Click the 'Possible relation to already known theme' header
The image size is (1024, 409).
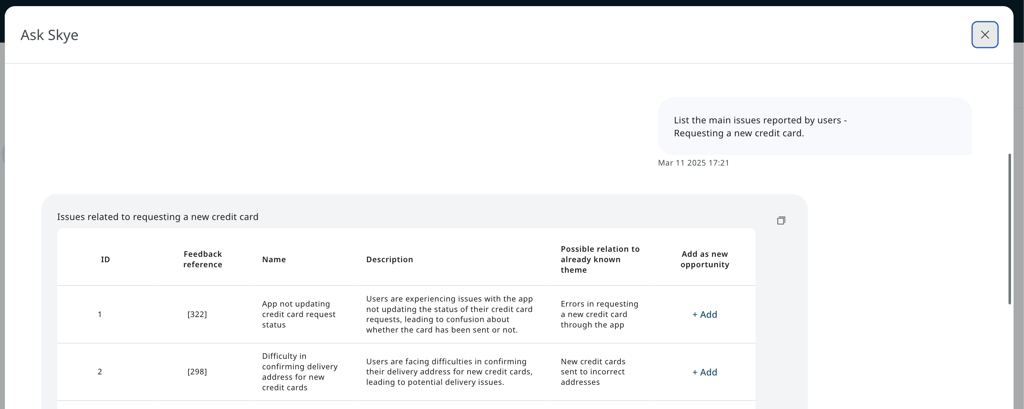click(600, 259)
